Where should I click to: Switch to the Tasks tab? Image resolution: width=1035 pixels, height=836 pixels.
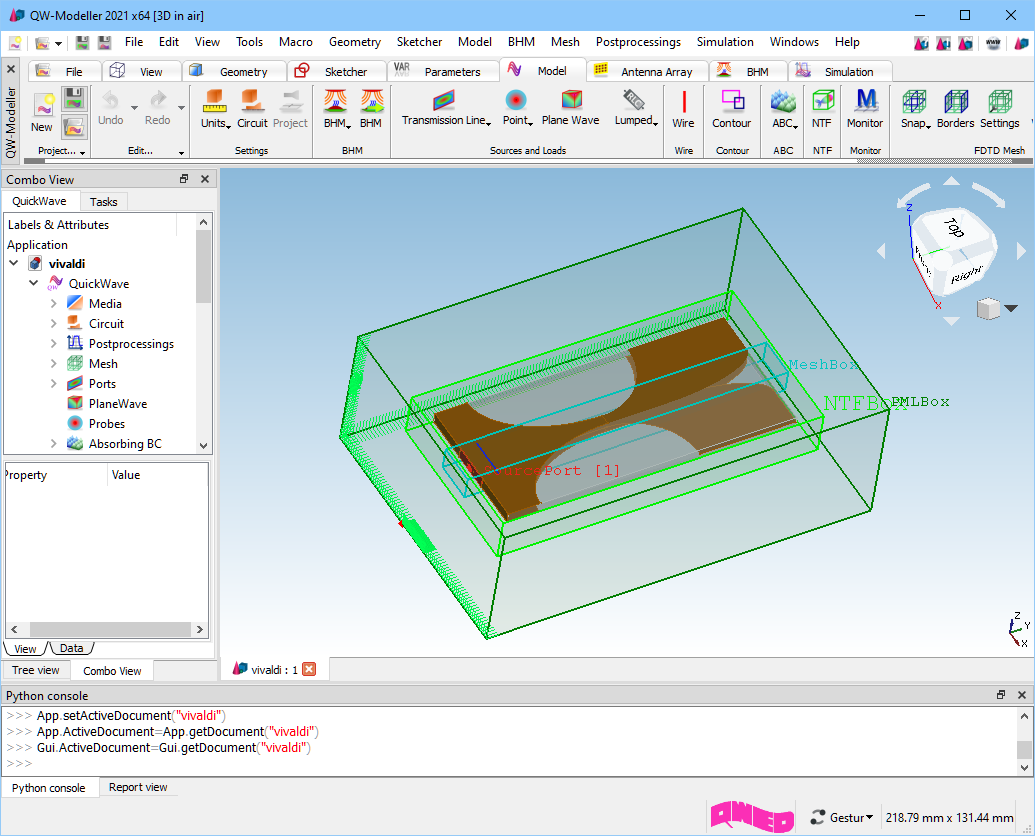[x=104, y=201]
